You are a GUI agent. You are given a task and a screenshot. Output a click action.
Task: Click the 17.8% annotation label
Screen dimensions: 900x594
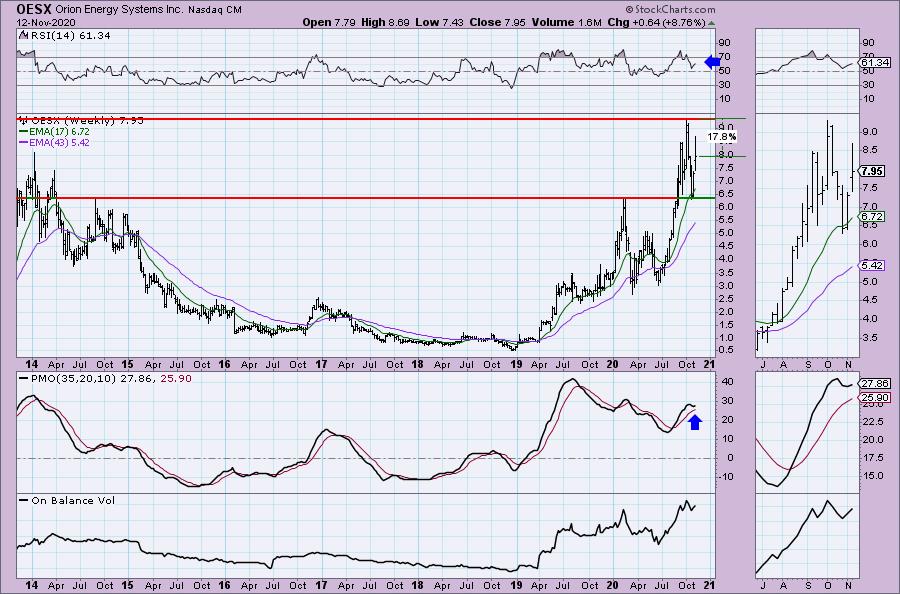[721, 137]
